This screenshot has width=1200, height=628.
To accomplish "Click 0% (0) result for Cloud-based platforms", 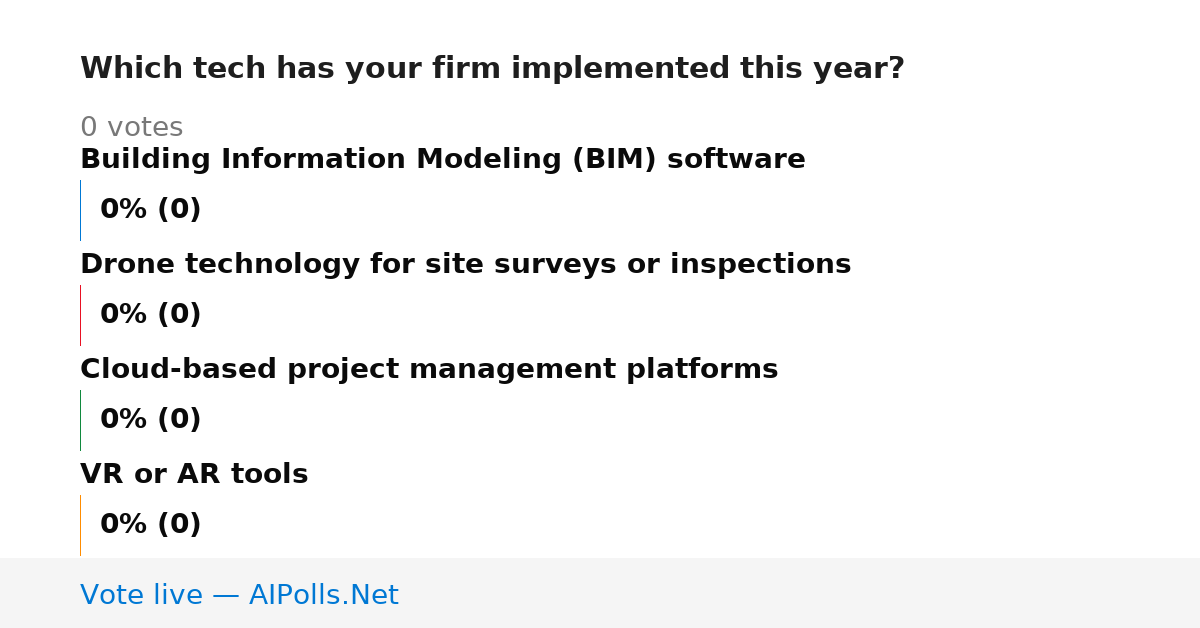I will click(151, 420).
